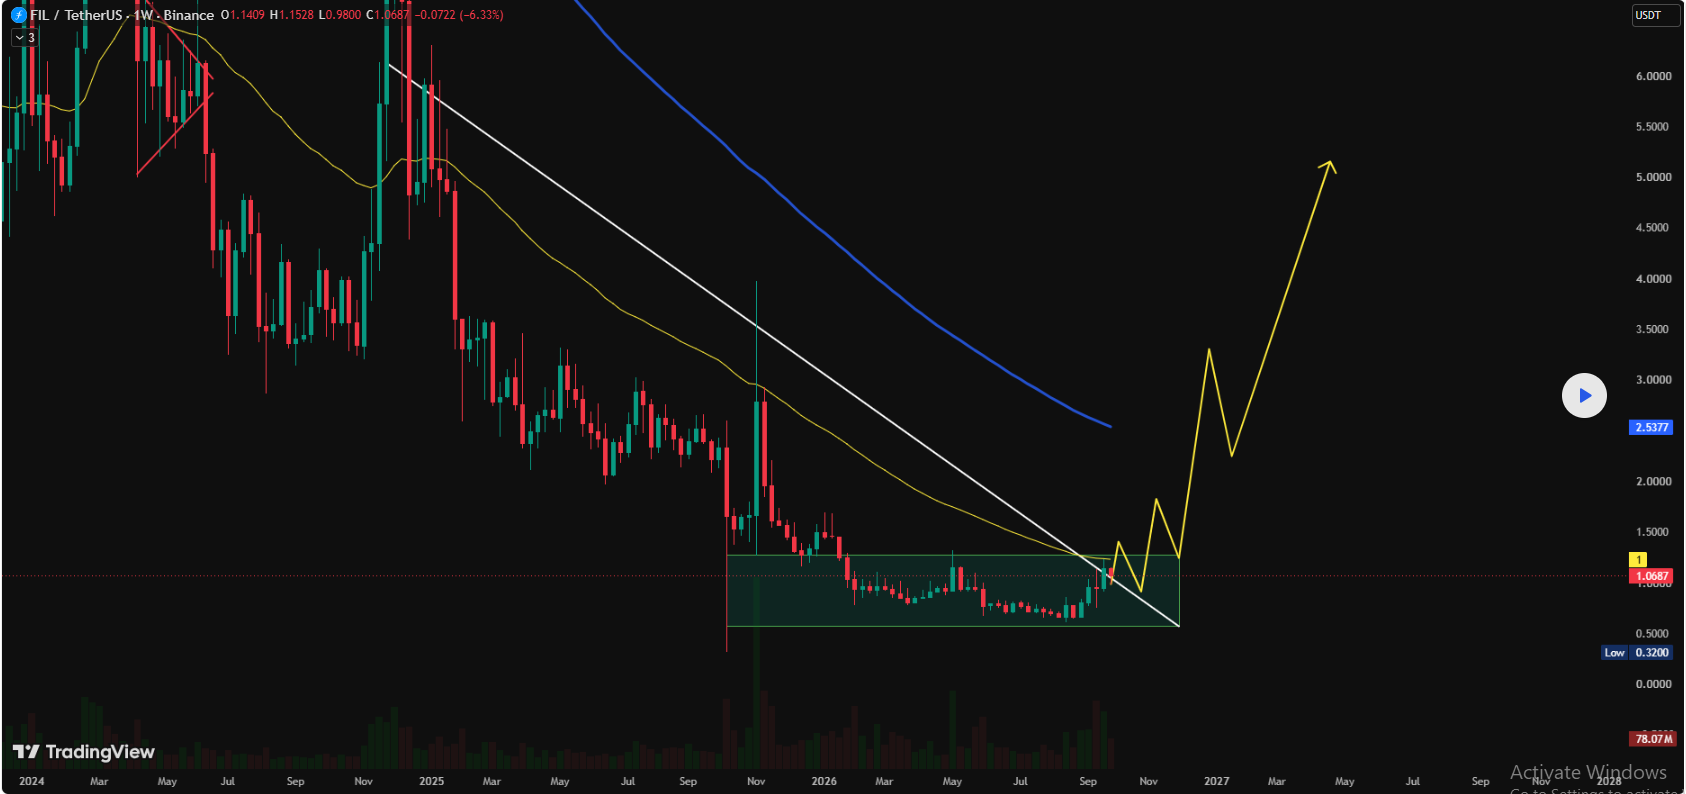Click the 78.07M volume label

1653,739
